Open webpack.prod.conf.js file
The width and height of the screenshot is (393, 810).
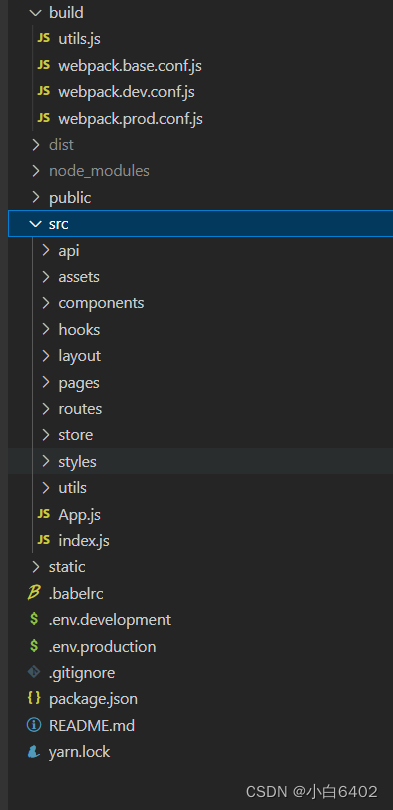click(130, 119)
